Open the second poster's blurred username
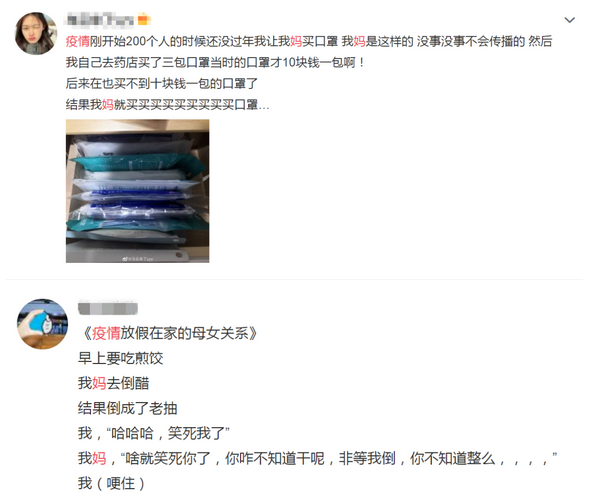This screenshot has height=504, width=595. [108, 308]
